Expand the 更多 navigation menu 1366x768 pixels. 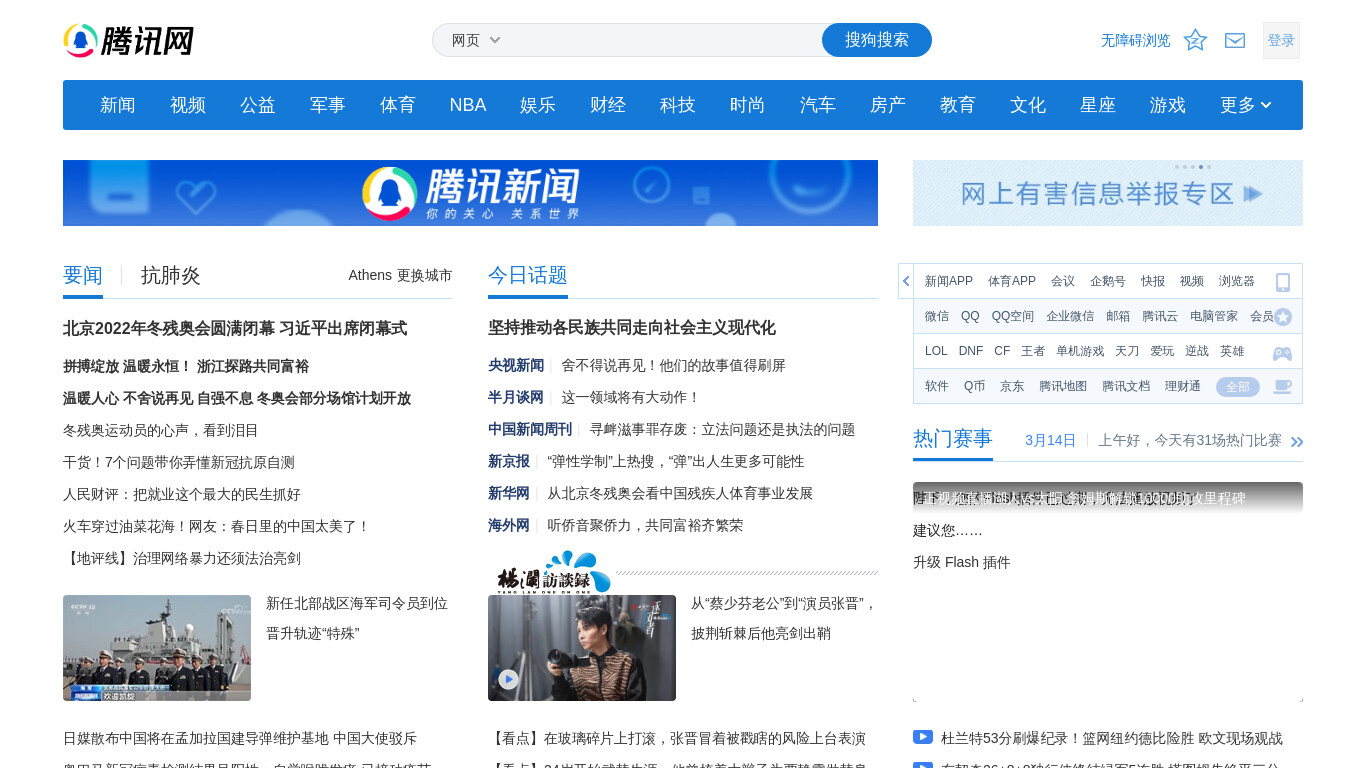(1246, 105)
